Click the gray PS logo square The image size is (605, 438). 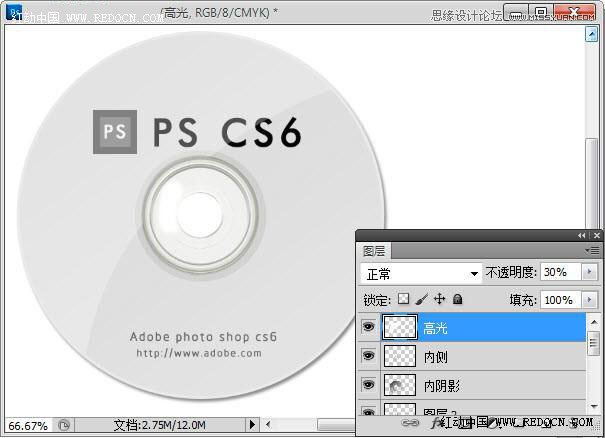tap(115, 132)
